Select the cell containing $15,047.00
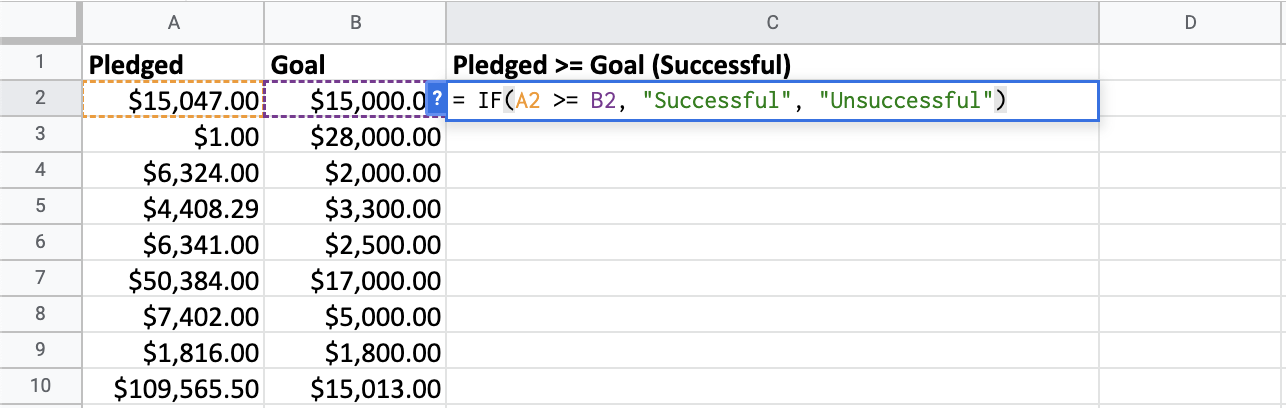This screenshot has width=1286, height=408. pyautogui.click(x=173, y=101)
